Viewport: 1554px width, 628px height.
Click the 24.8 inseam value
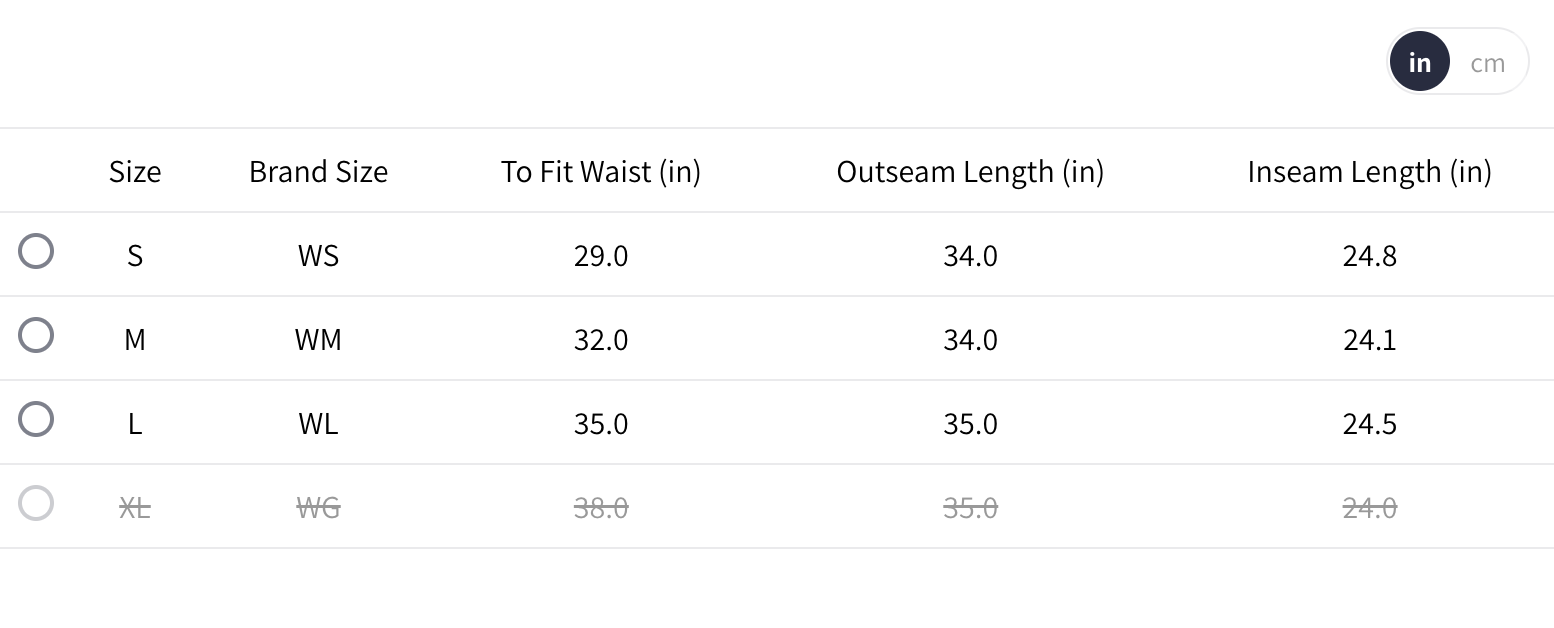point(1369,256)
